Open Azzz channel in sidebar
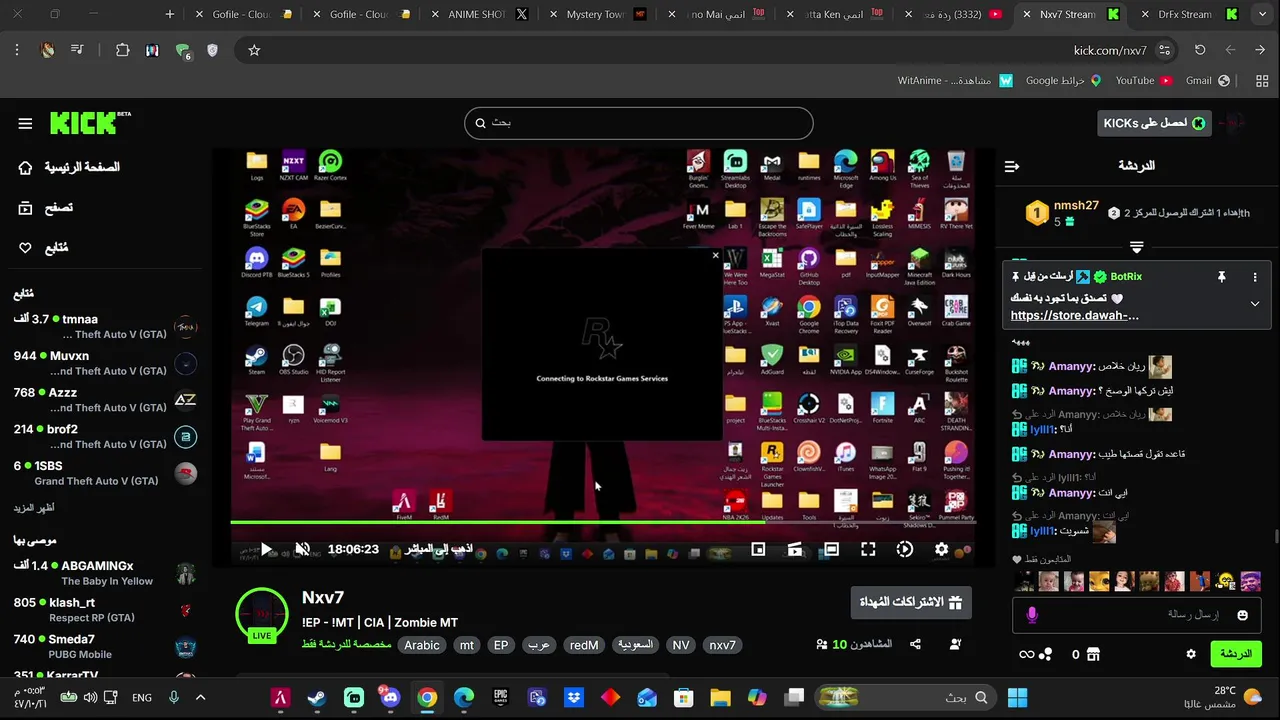 (105, 400)
